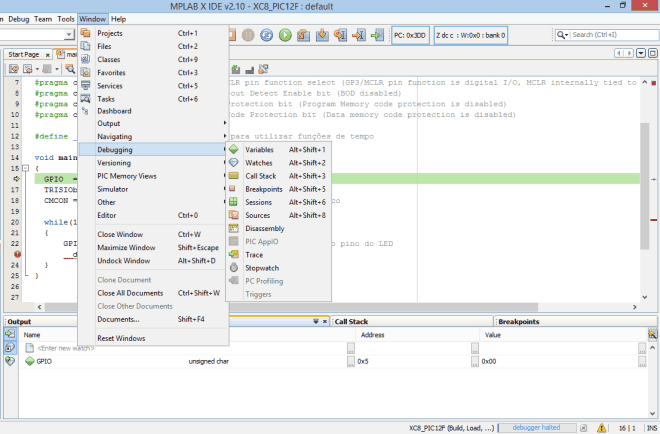Click the Step Into toolbar icon
This screenshot has height=434, width=660.
[322, 35]
